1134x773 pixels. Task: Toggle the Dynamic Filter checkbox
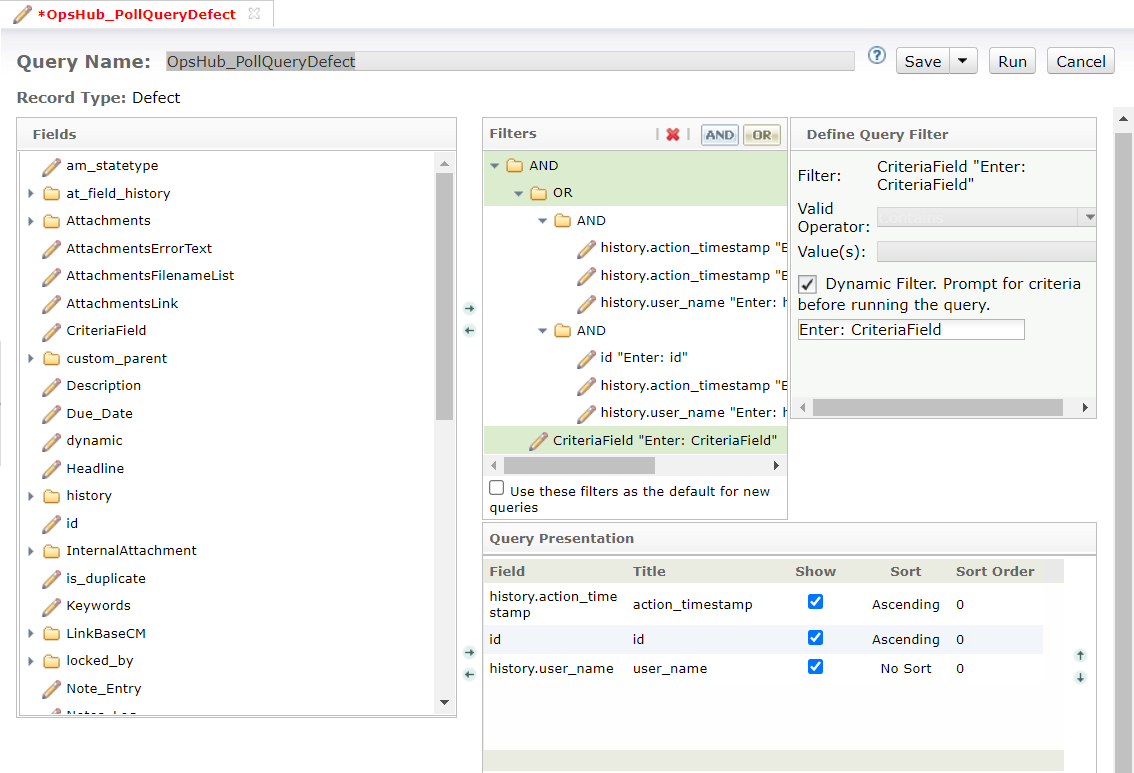[x=808, y=285]
